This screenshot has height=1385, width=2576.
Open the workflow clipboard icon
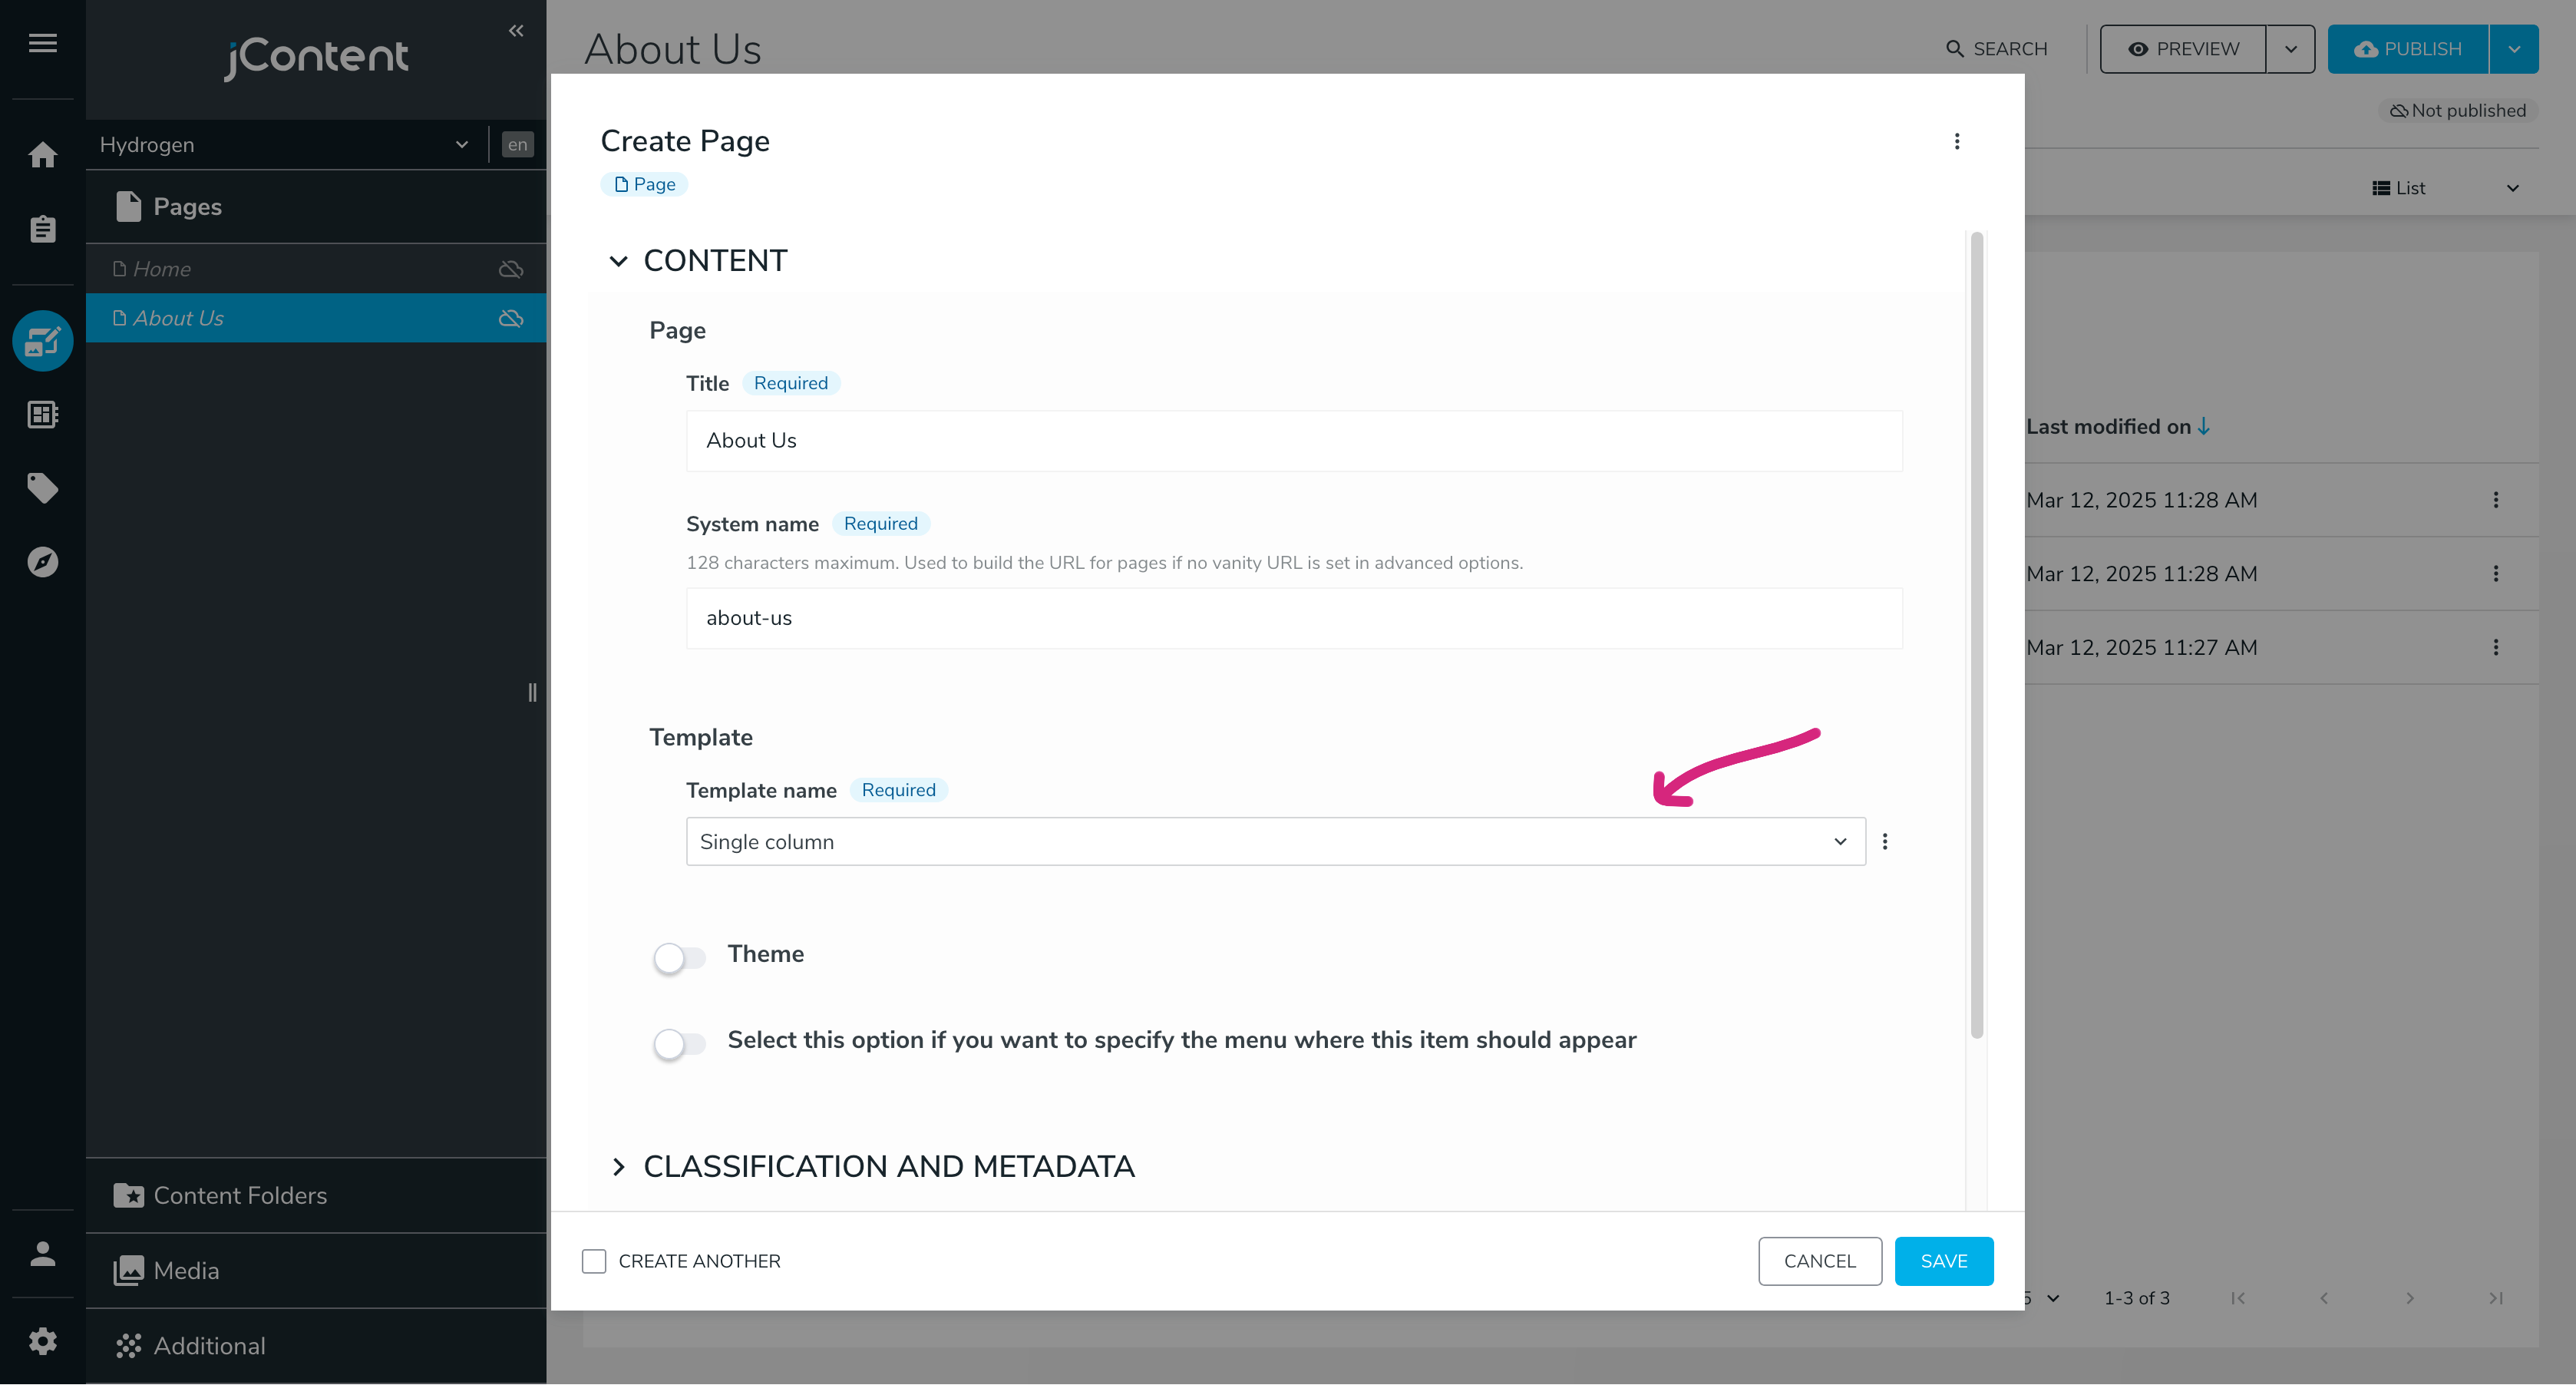pyautogui.click(x=42, y=229)
